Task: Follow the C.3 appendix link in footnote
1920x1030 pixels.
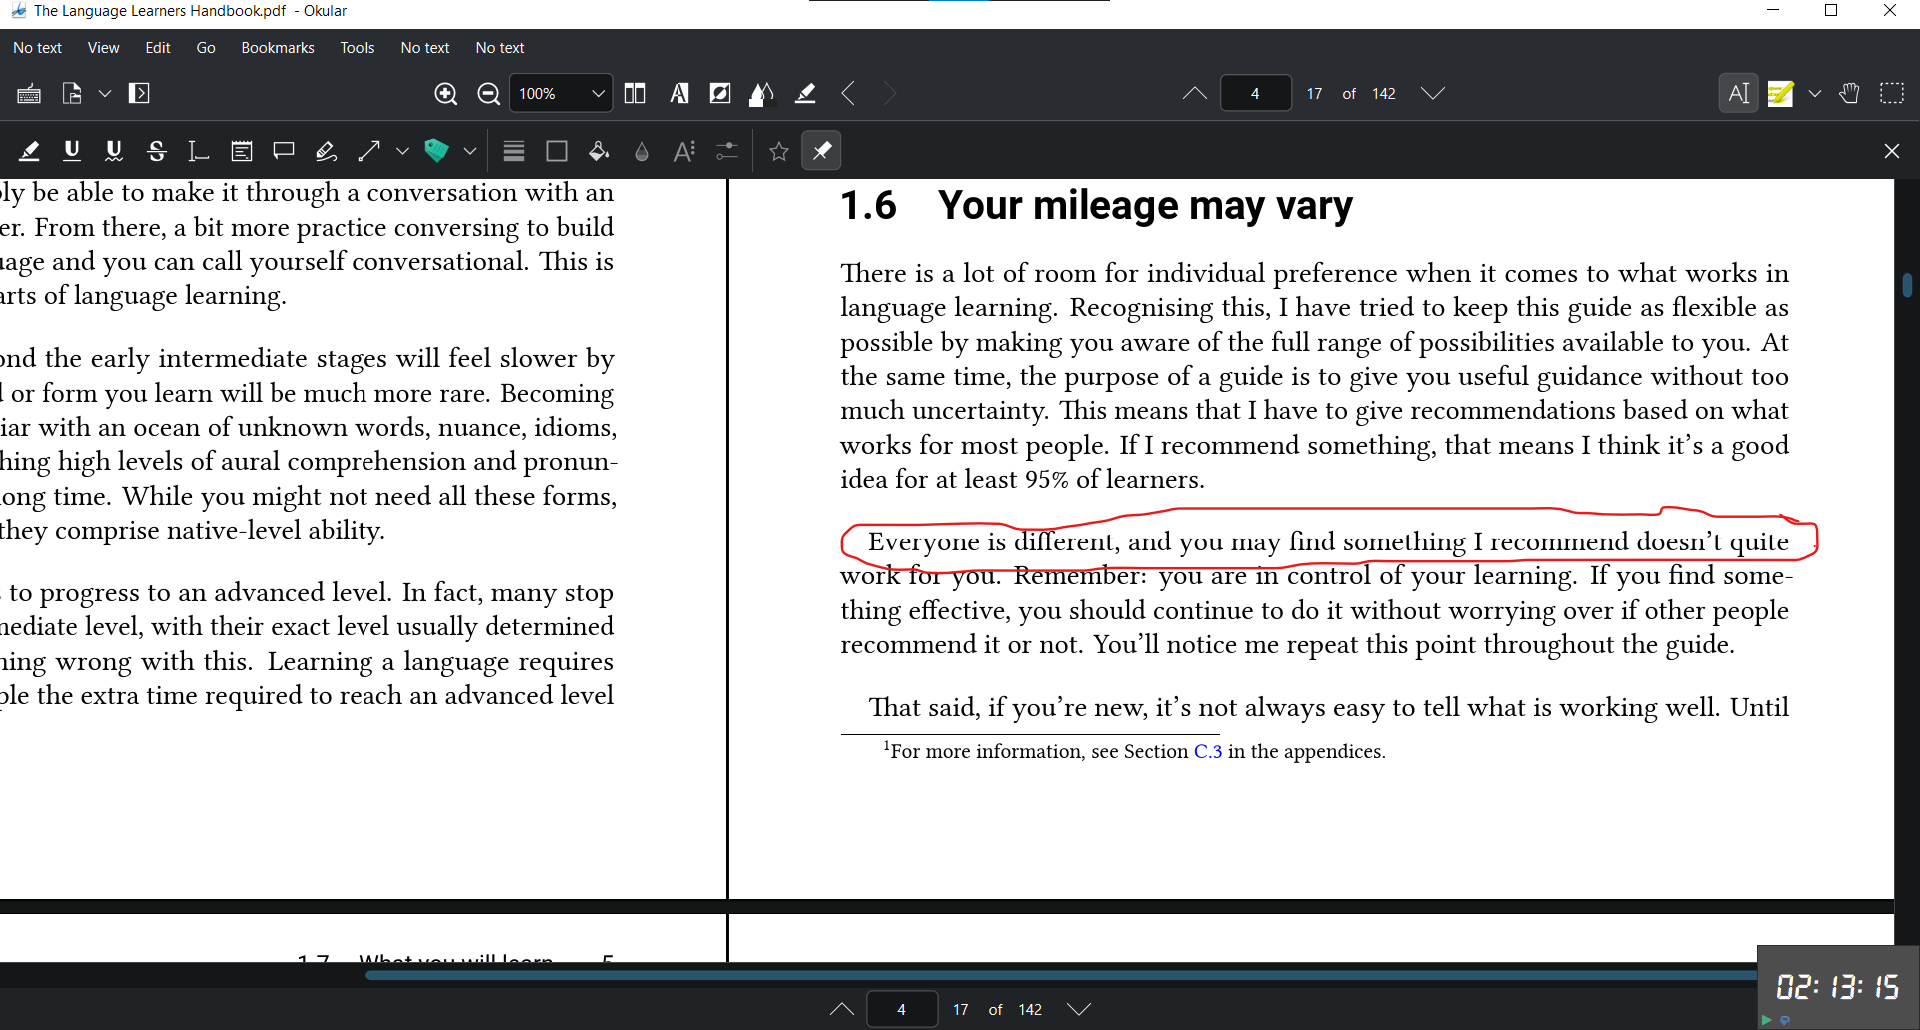Action: coord(1207,752)
